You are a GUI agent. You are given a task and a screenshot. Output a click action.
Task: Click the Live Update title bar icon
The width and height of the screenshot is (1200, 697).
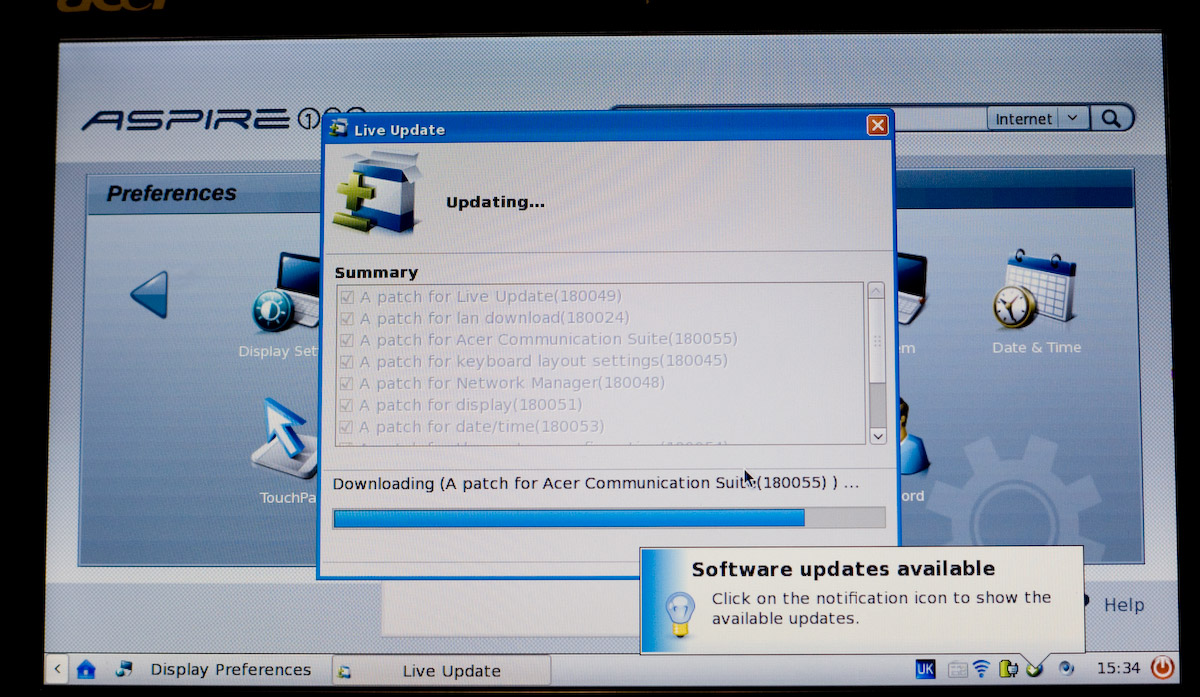338,129
